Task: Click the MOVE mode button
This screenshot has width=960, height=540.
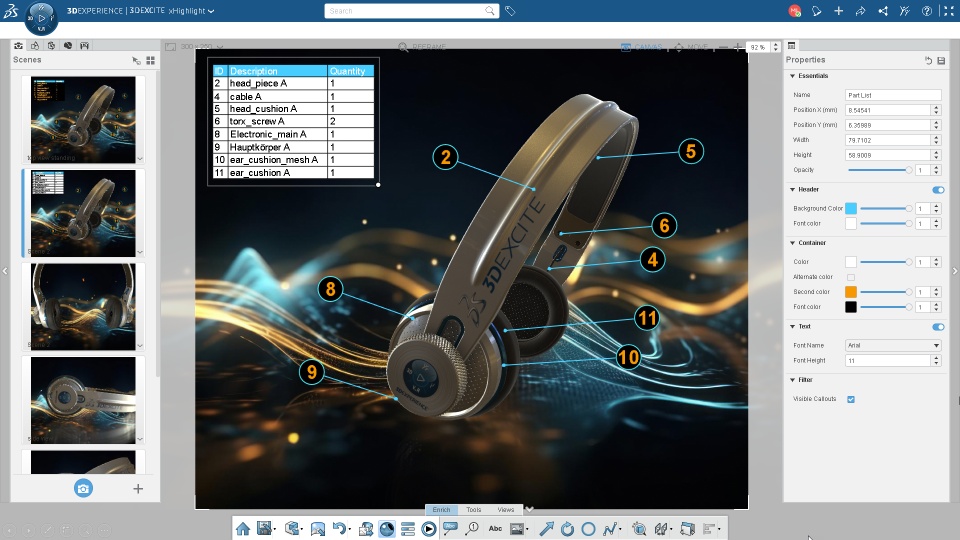Action: click(691, 47)
